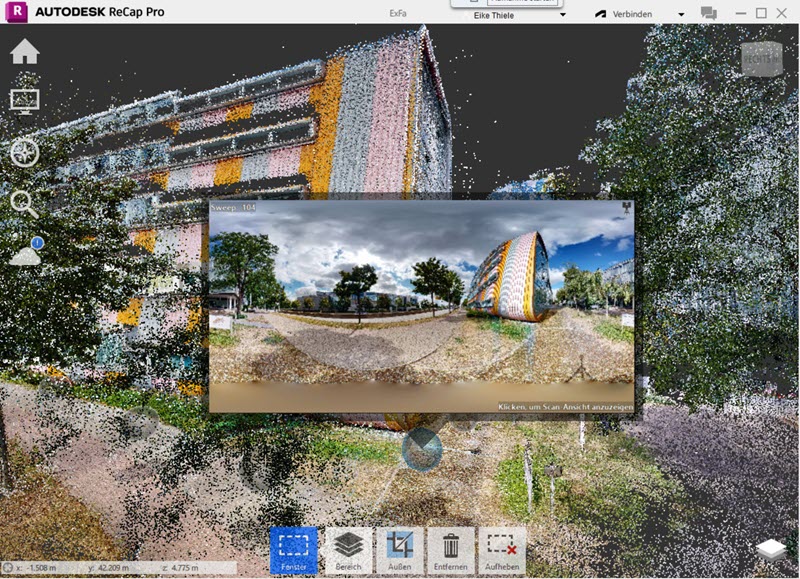
Task: Expand the Verbinden dropdown arrow
Action: point(681,15)
